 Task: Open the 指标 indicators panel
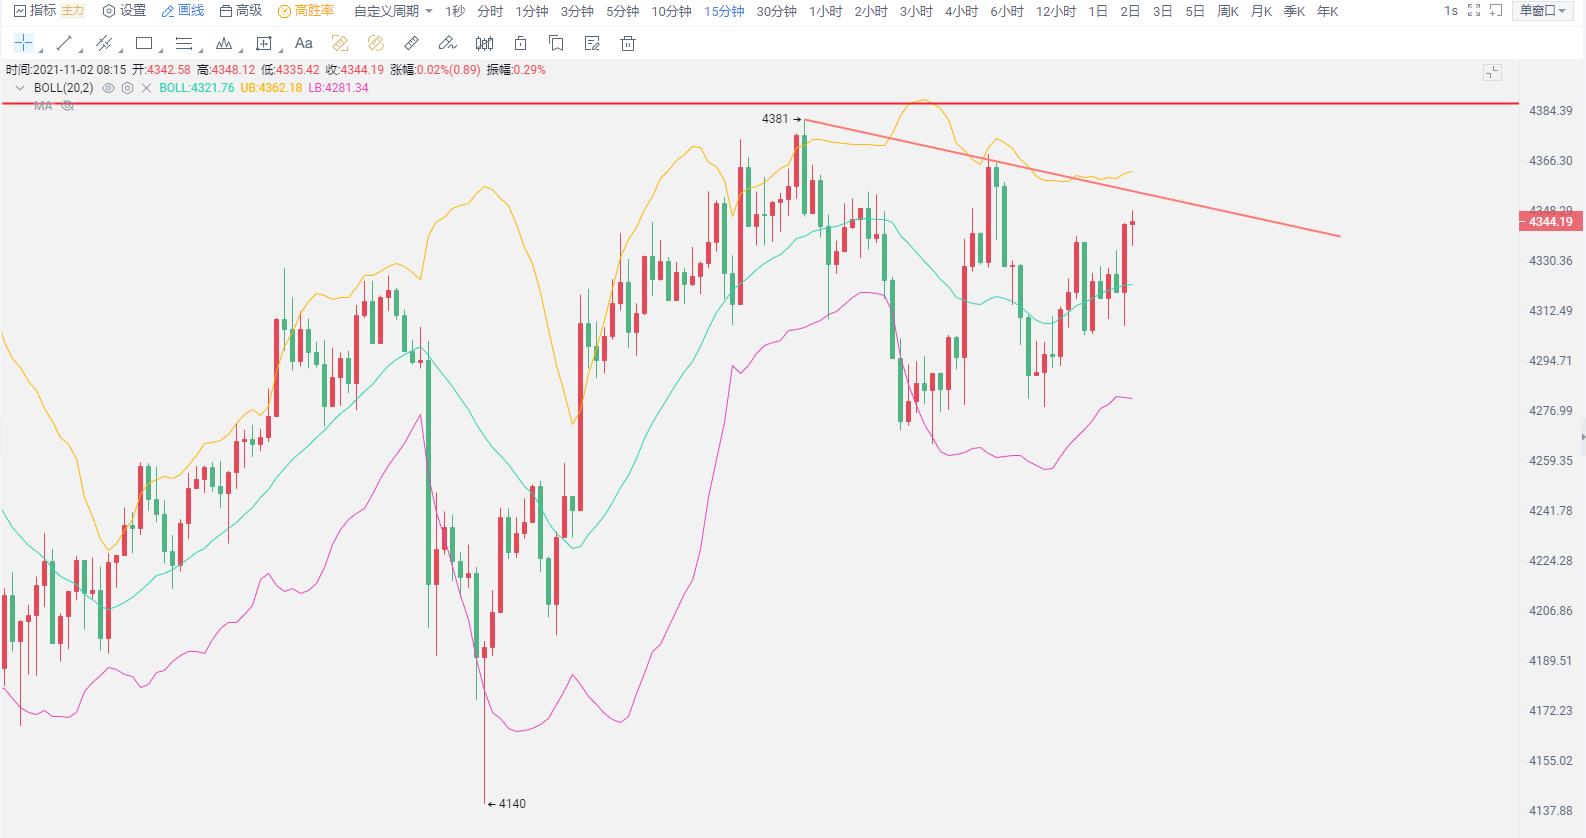[x=35, y=11]
